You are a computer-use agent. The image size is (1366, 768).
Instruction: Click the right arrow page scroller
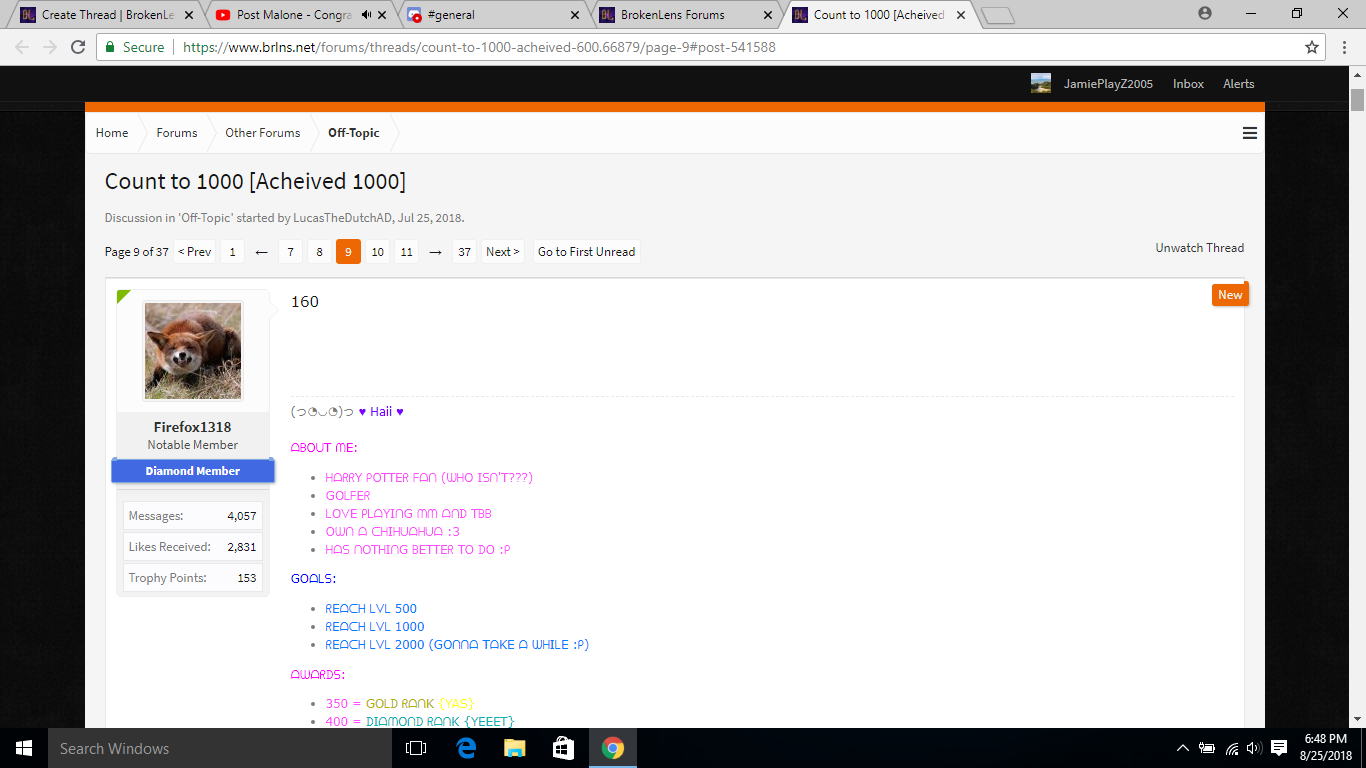435,252
